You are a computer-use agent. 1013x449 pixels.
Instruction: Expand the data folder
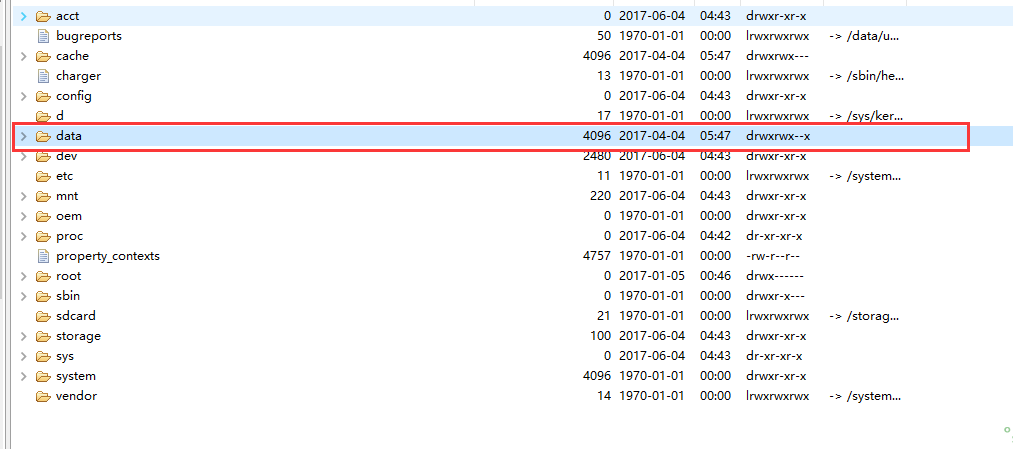coord(24,136)
